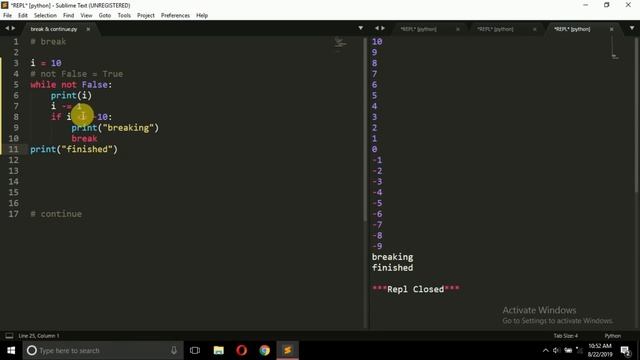Open the Edit menu
Image resolution: width=640 pixels, height=360 pixels.
tap(23, 16)
